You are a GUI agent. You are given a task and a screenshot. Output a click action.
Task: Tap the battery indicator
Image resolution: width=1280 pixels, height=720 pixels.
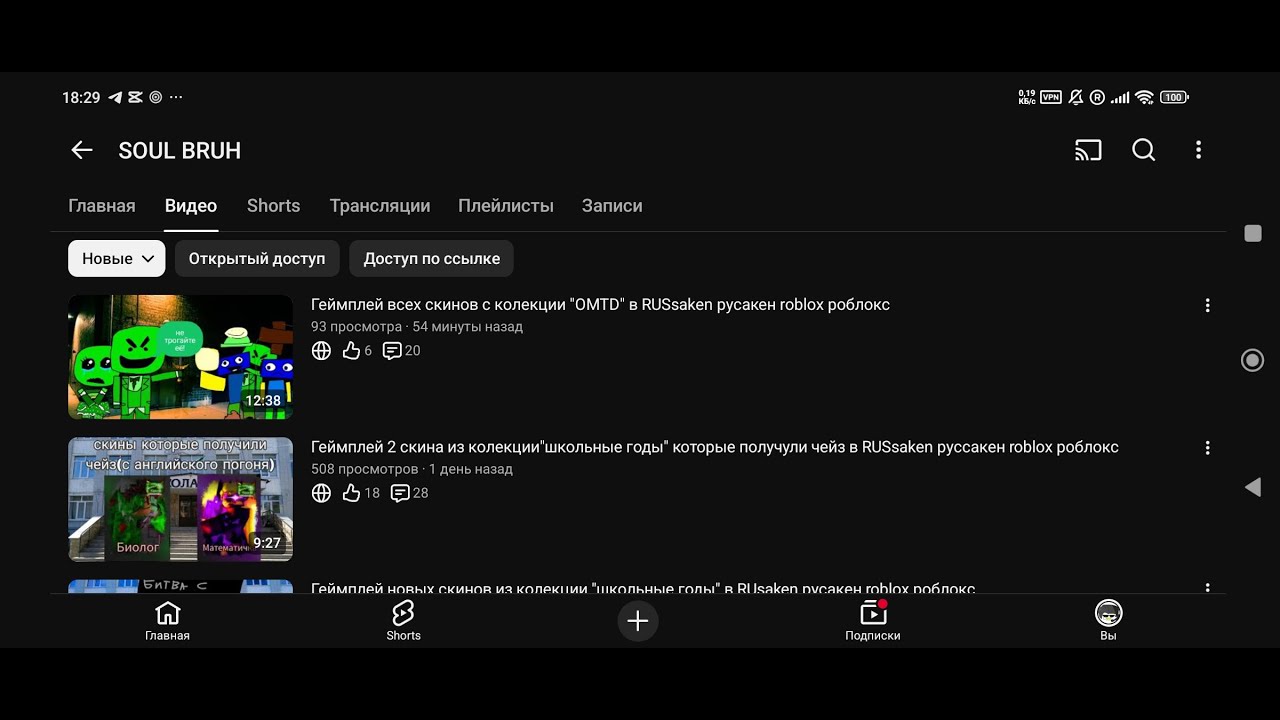click(x=1174, y=97)
